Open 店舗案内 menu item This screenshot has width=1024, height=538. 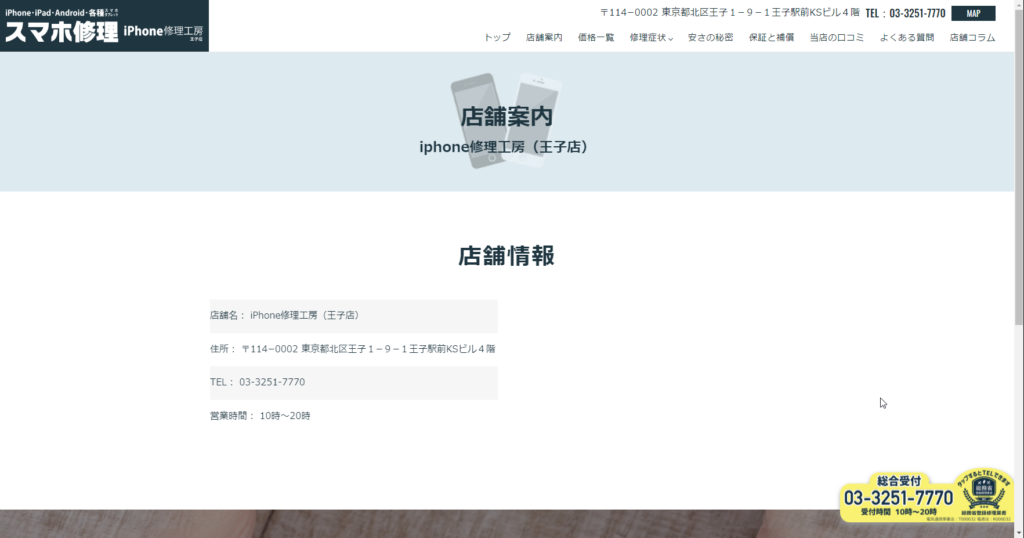point(544,38)
